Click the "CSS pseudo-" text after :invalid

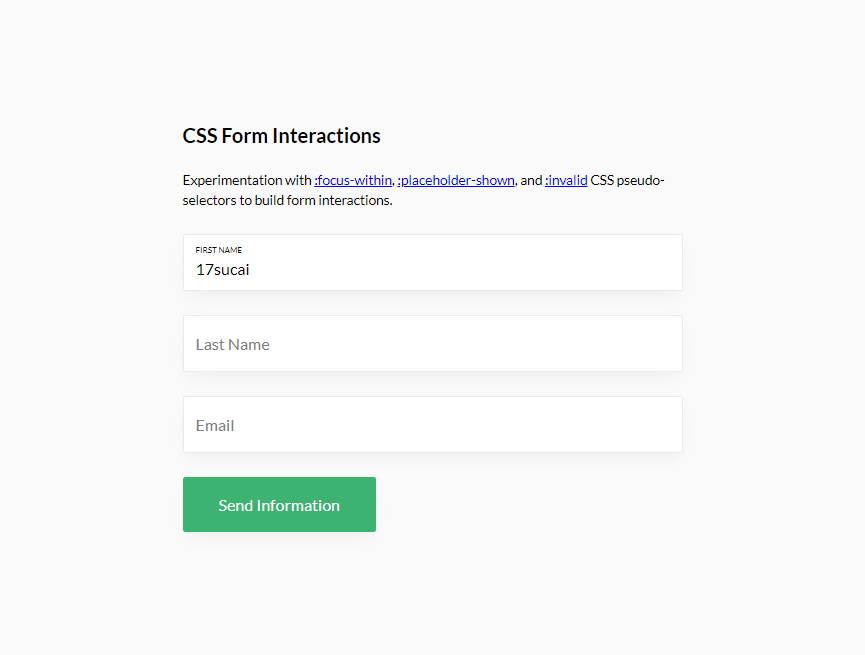pos(627,181)
